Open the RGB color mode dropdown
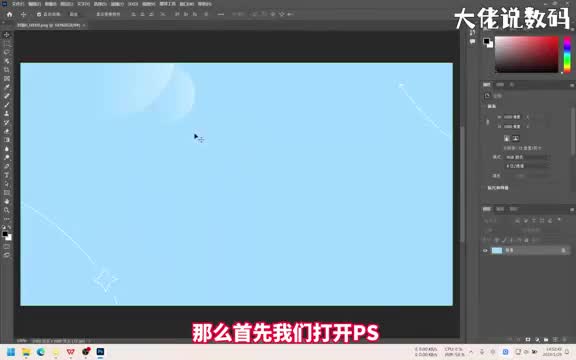The image size is (576, 360). 527,157
